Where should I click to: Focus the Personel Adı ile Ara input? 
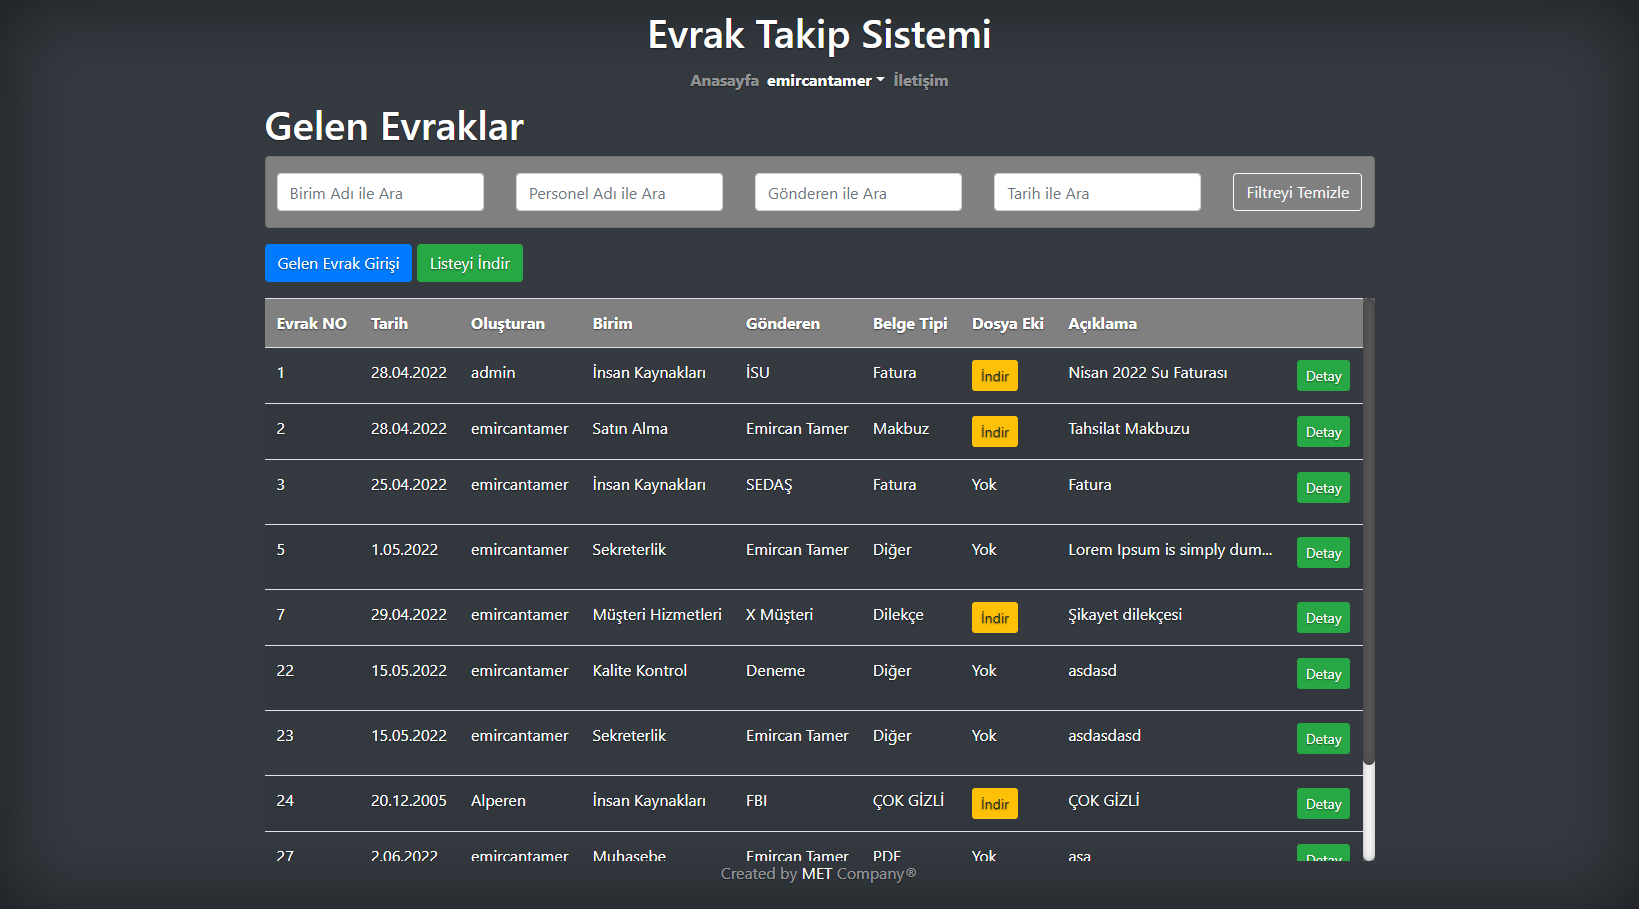click(618, 191)
